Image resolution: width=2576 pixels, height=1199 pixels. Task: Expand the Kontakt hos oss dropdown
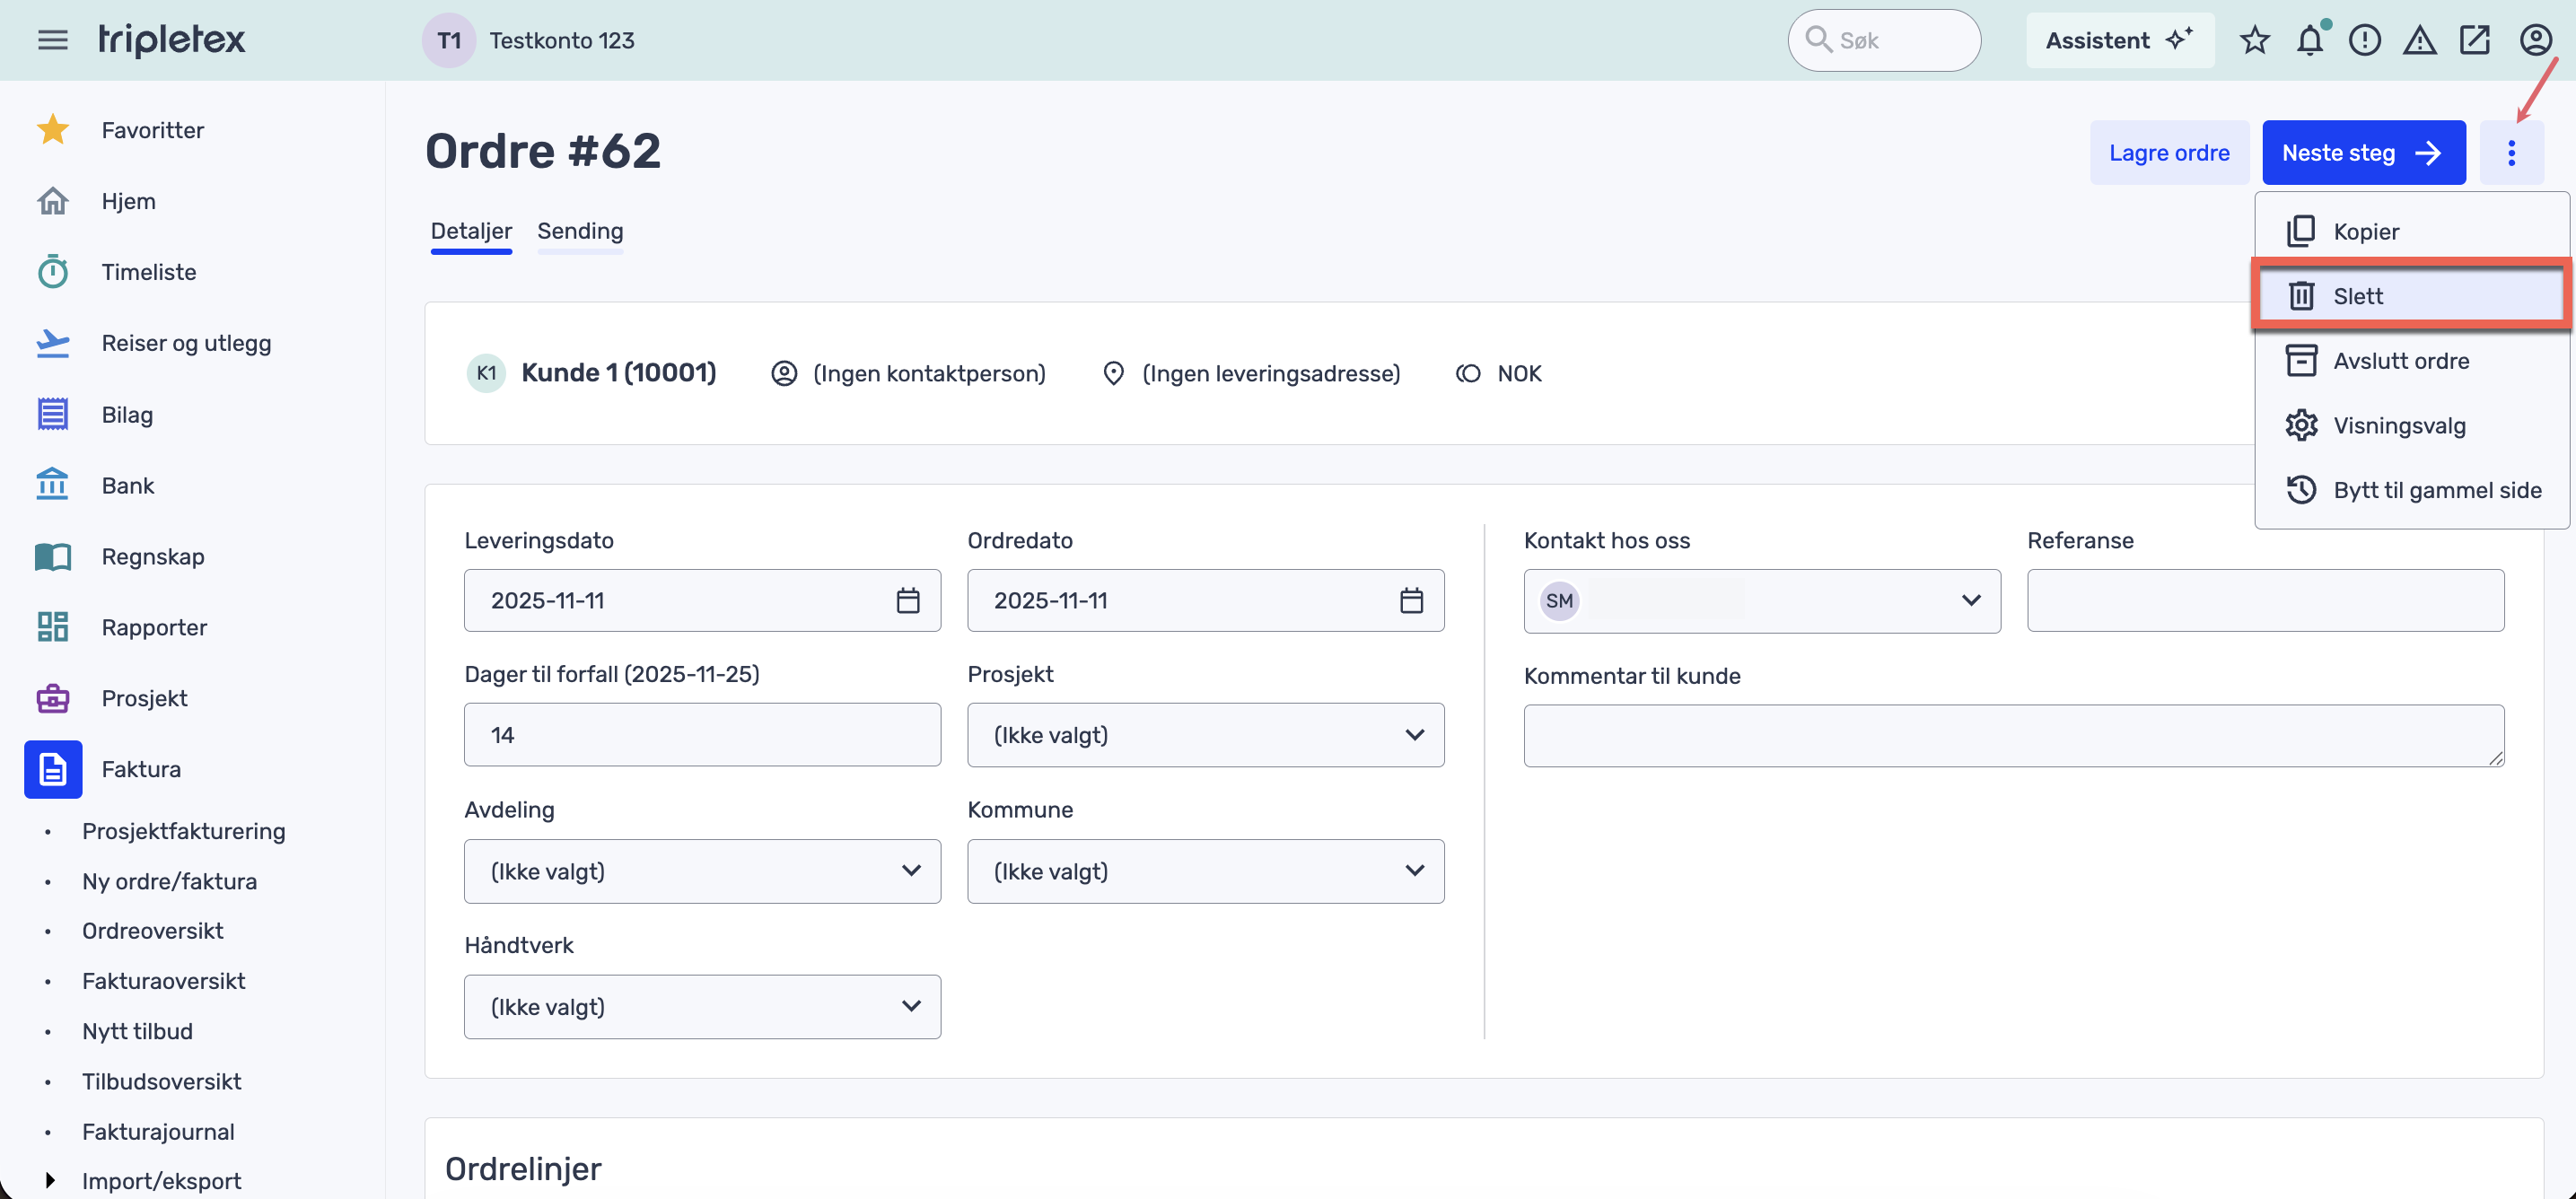[1761, 600]
